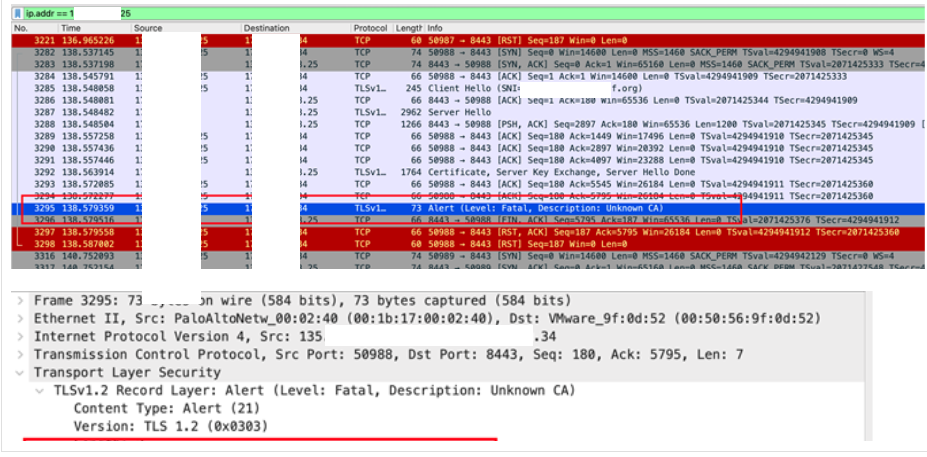Select packet 3289 with Ack=1449
Screen dimensions: 927x457
(x=468, y=136)
